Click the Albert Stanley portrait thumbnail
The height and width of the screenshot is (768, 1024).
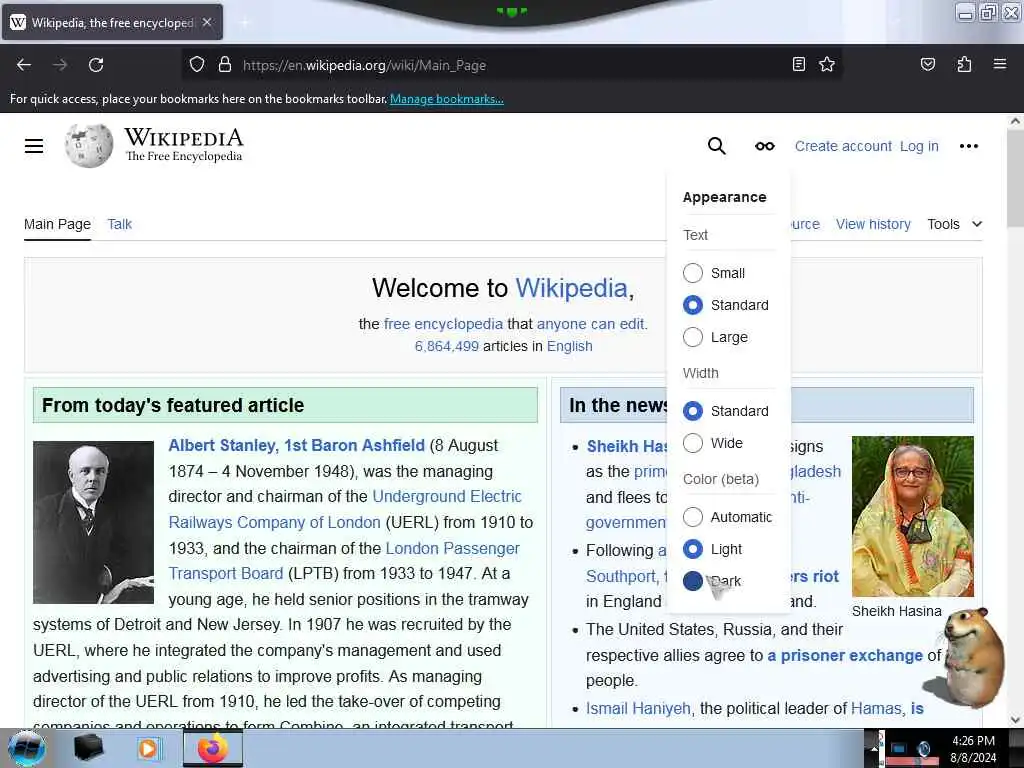[93, 522]
